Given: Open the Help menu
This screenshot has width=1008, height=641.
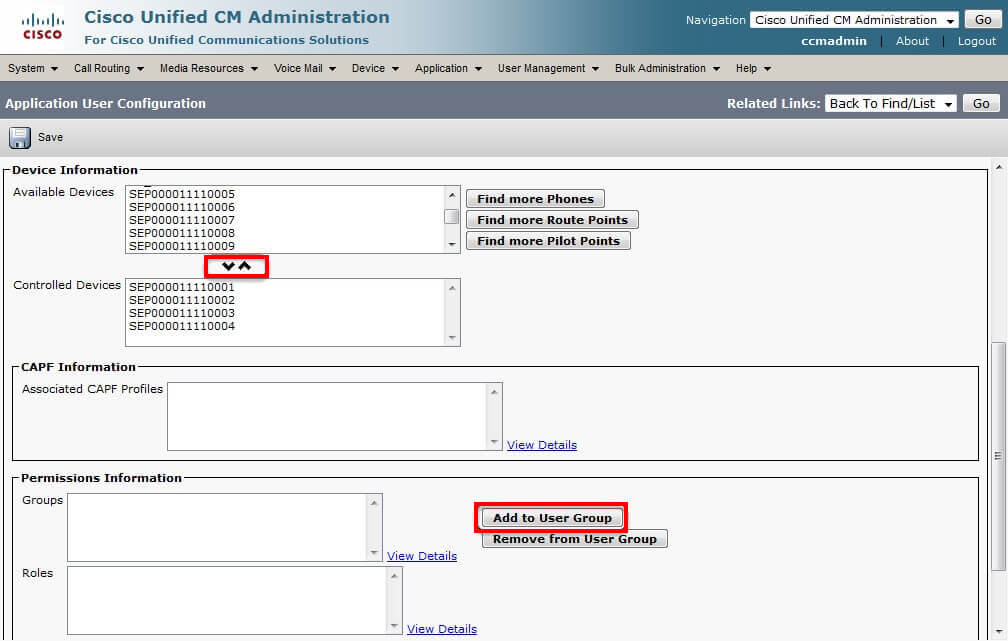Looking at the screenshot, I should click(753, 68).
